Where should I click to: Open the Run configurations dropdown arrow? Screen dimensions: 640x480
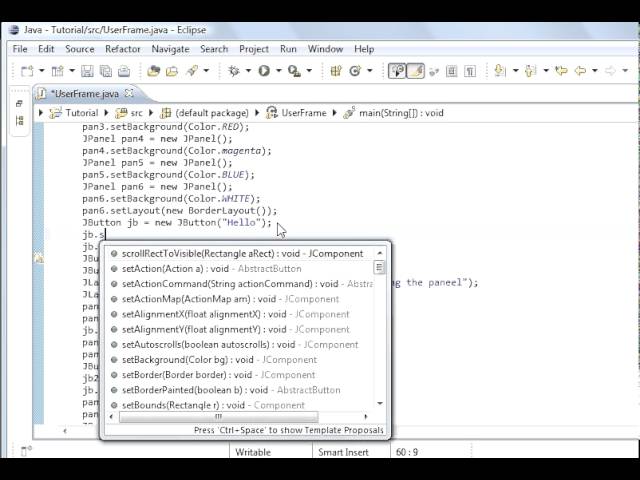[279, 71]
